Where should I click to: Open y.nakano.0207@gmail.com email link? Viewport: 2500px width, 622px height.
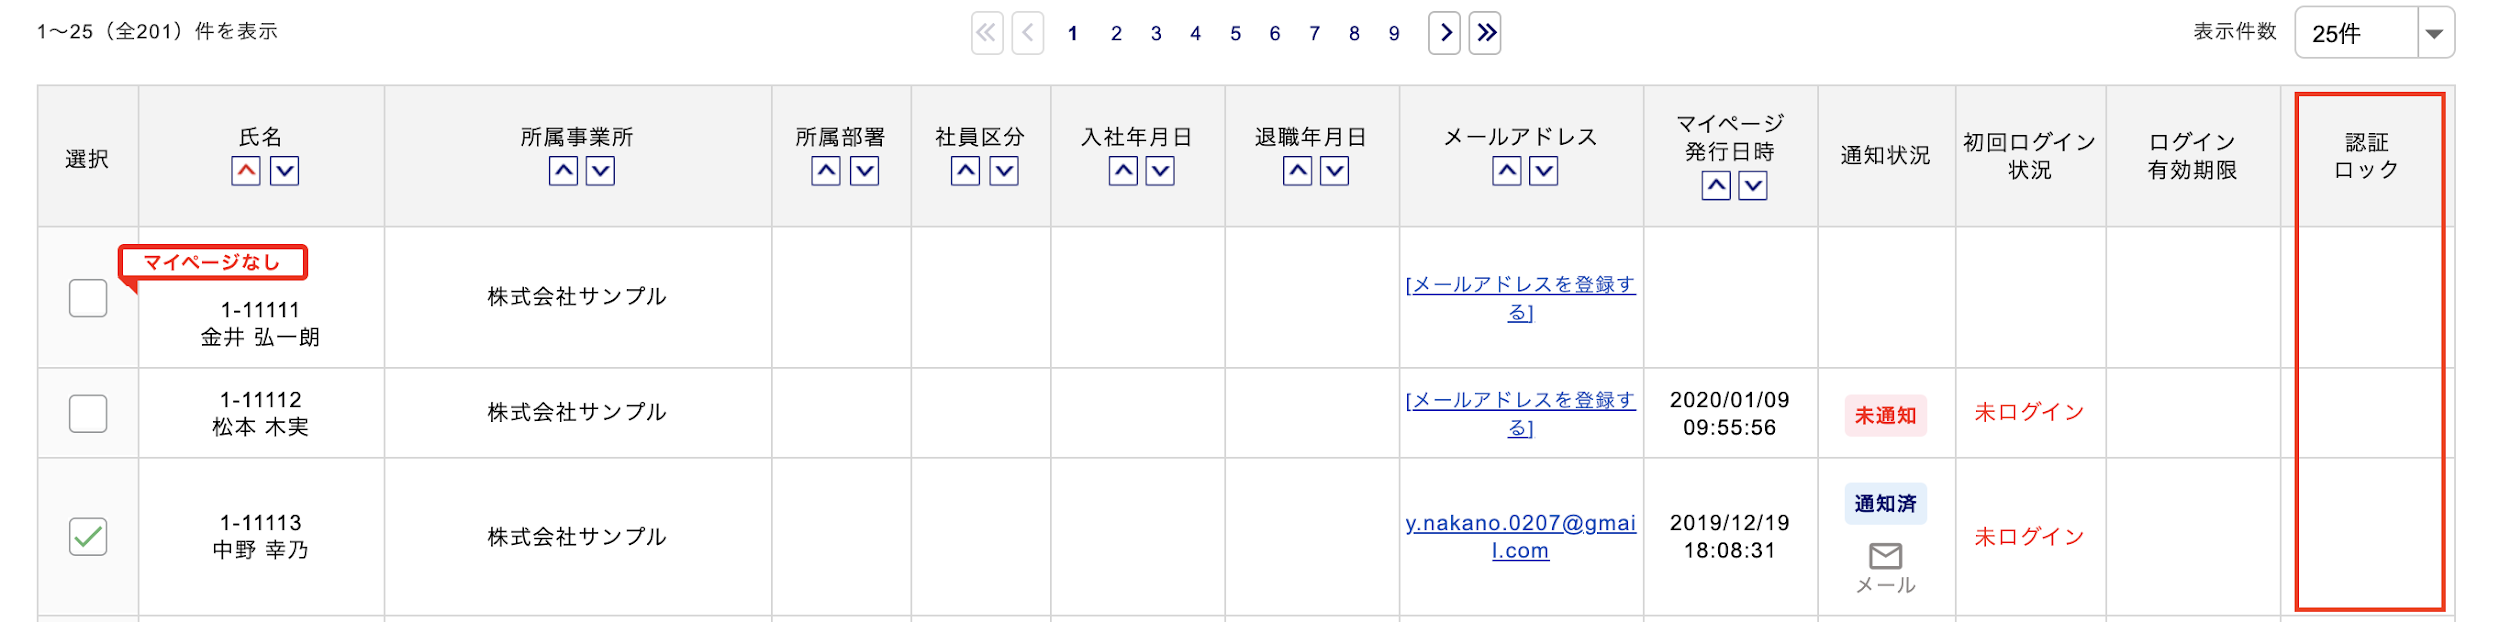pyautogui.click(x=1520, y=537)
